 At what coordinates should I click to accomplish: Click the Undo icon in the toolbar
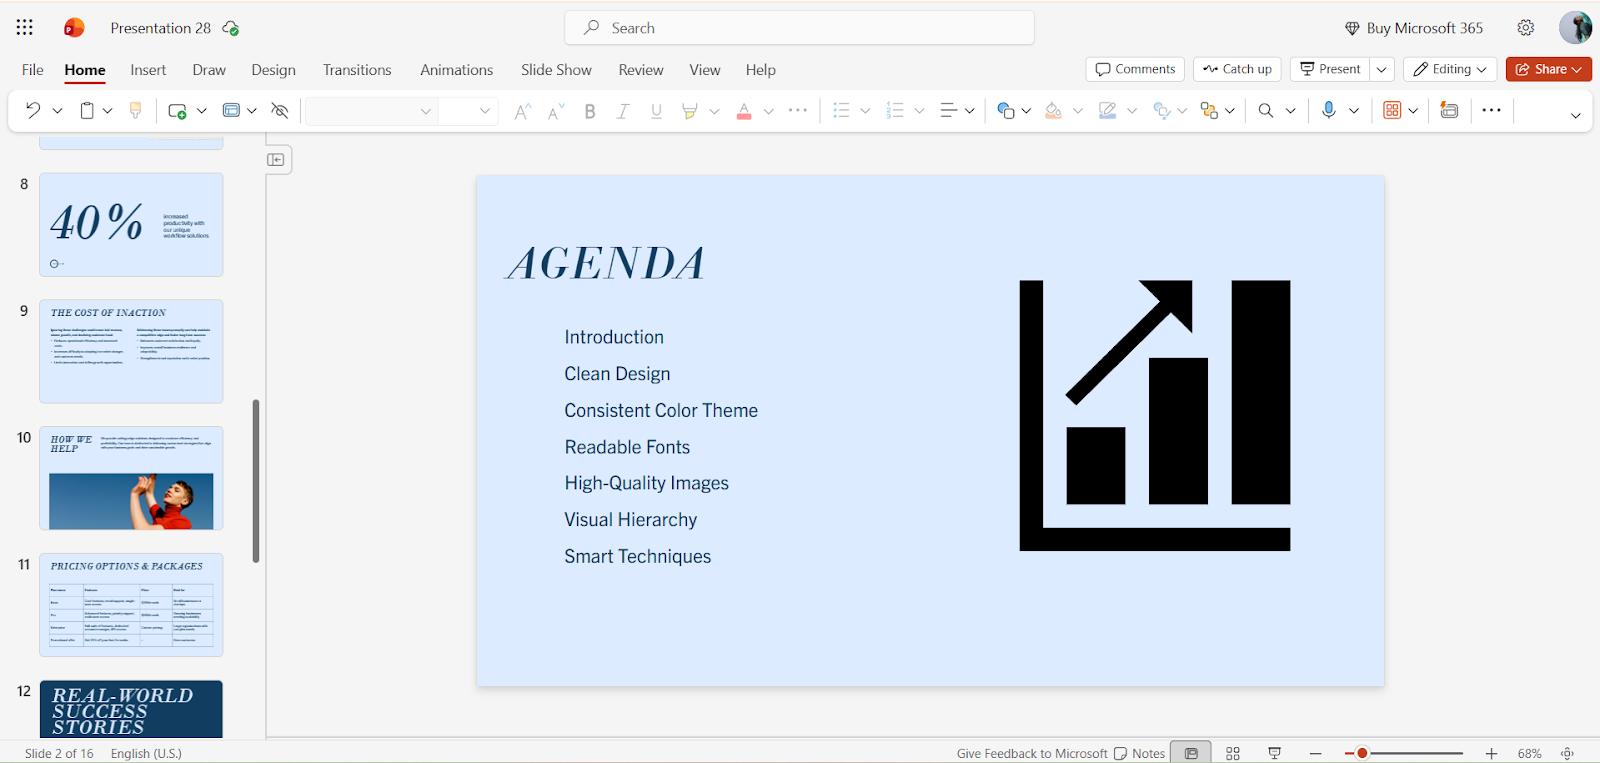33,111
